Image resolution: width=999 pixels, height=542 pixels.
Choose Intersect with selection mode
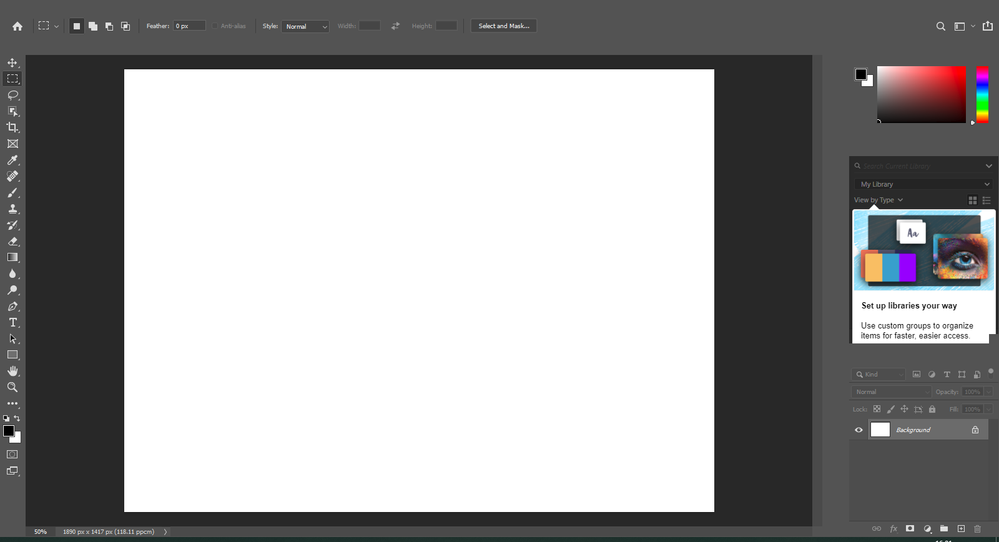click(126, 26)
